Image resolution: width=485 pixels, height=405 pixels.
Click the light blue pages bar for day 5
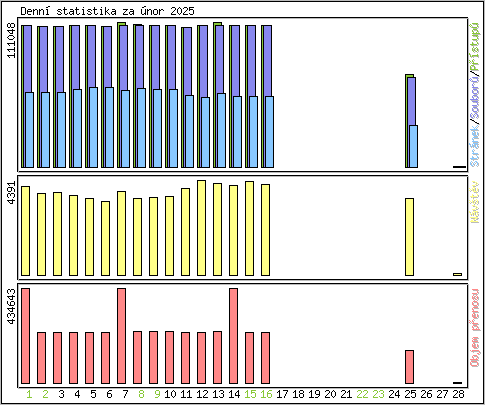click(94, 128)
